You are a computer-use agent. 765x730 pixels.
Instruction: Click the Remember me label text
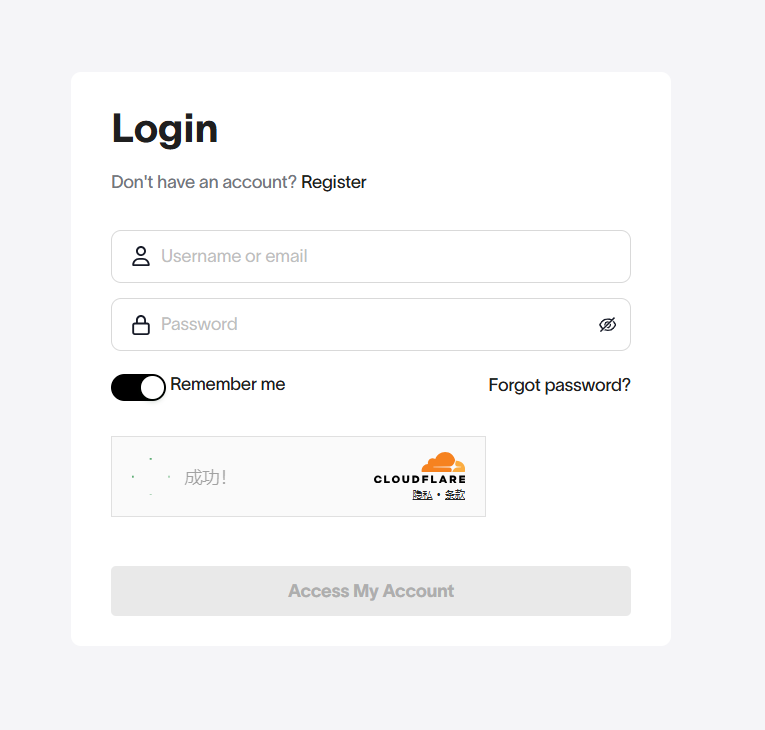(227, 384)
